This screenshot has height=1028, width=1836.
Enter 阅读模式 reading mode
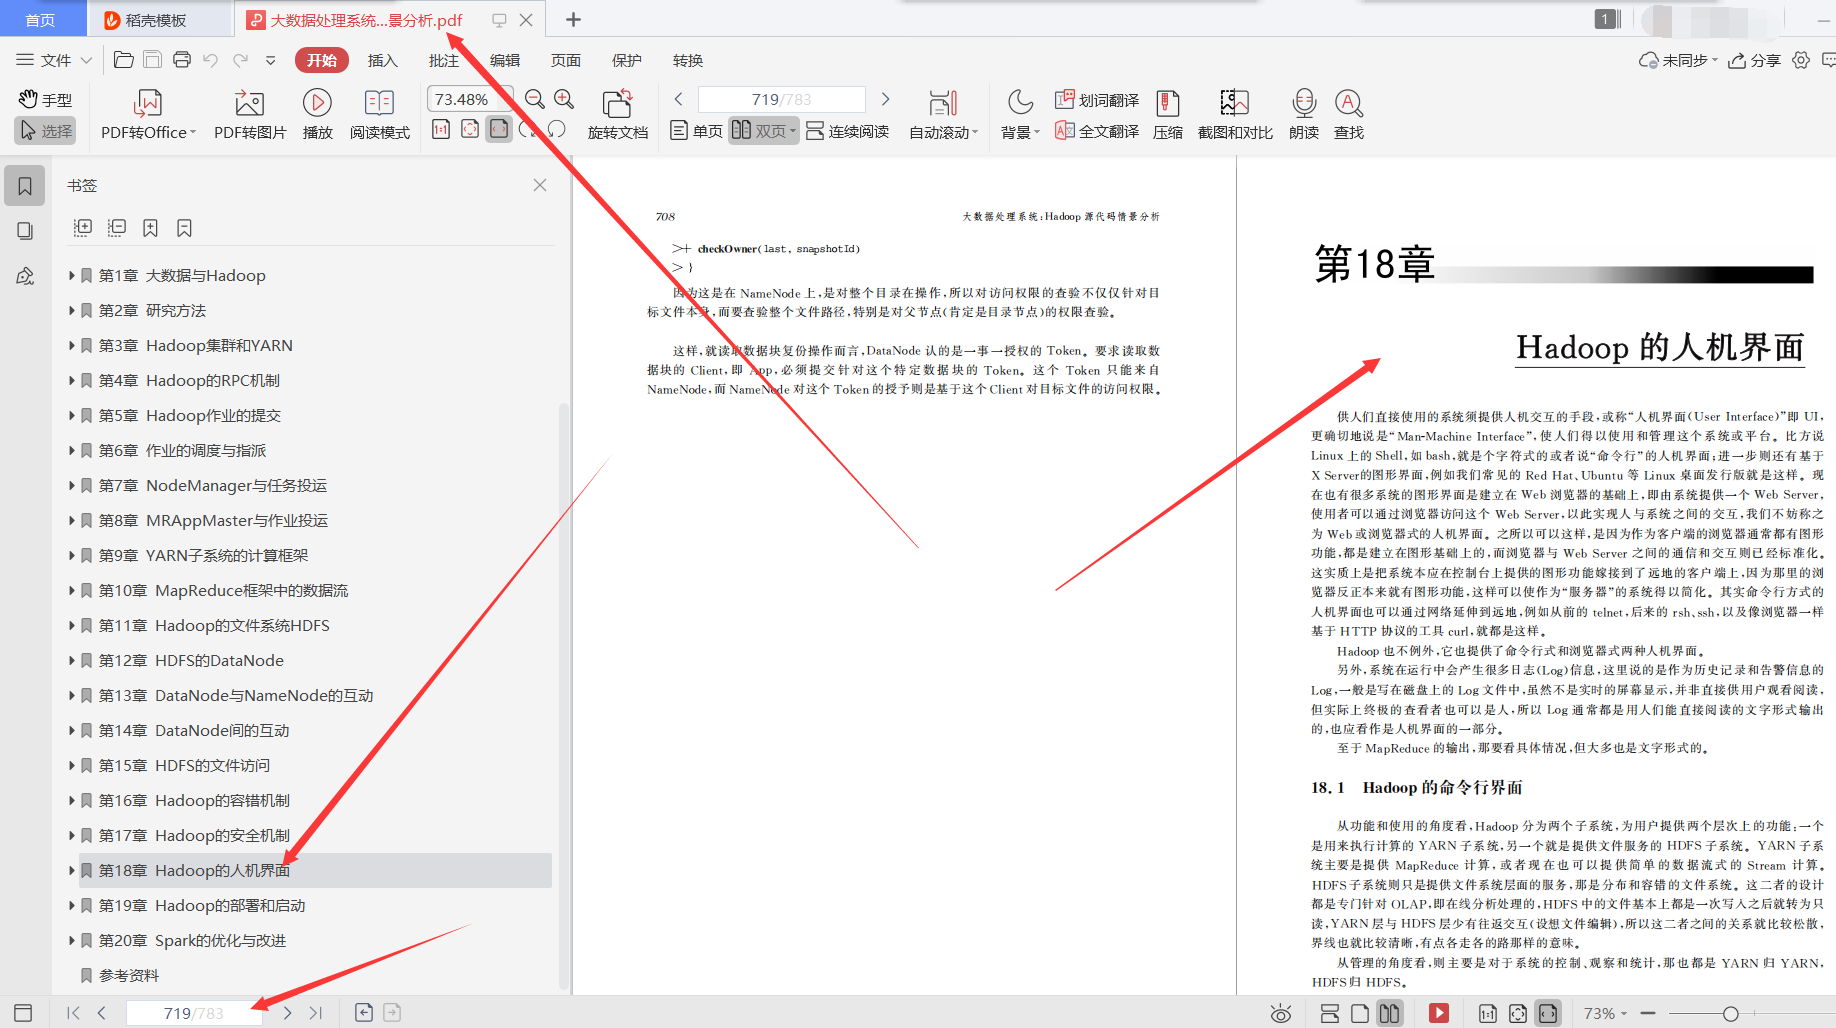pos(379,115)
